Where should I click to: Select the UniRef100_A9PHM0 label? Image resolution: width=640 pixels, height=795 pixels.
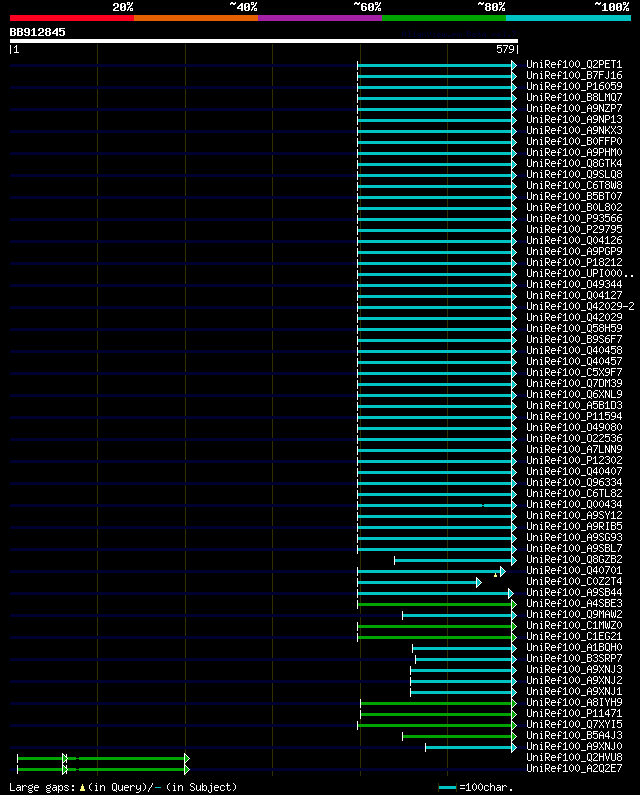pyautogui.click(x=574, y=152)
